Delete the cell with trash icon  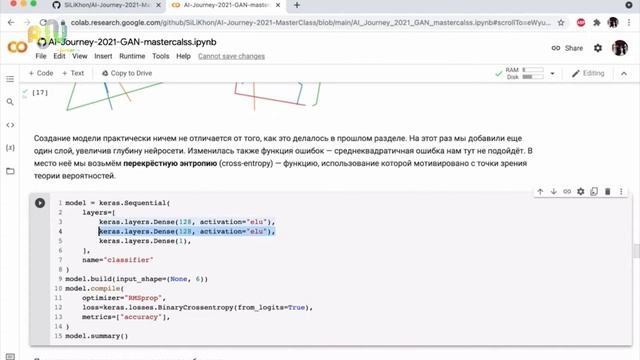tap(607, 191)
